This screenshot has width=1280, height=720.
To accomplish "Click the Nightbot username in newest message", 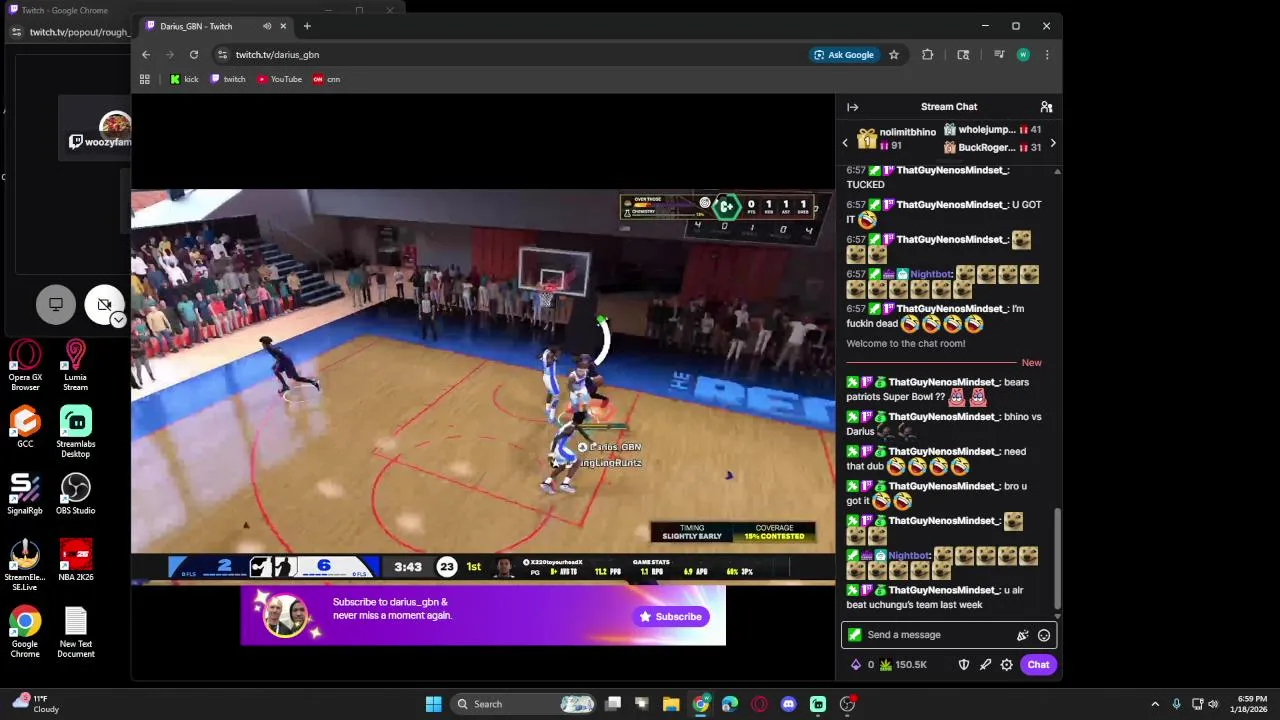I will click(909, 555).
